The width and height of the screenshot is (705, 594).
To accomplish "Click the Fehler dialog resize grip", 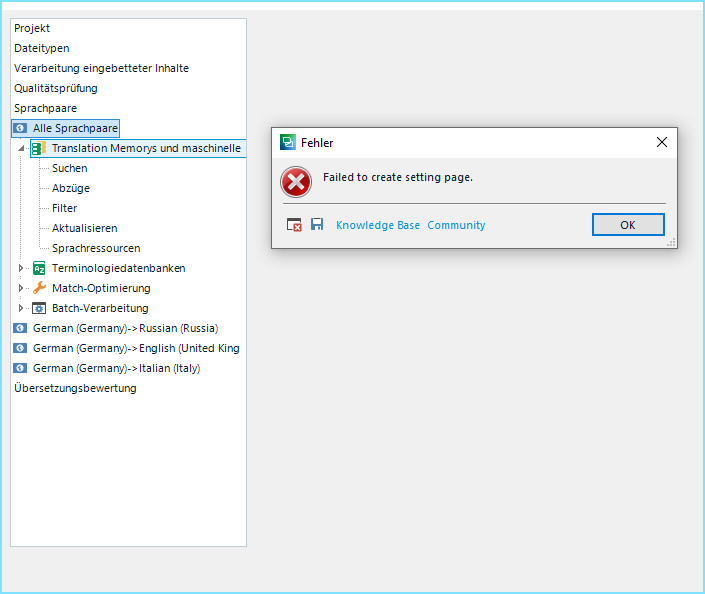I will (x=671, y=243).
